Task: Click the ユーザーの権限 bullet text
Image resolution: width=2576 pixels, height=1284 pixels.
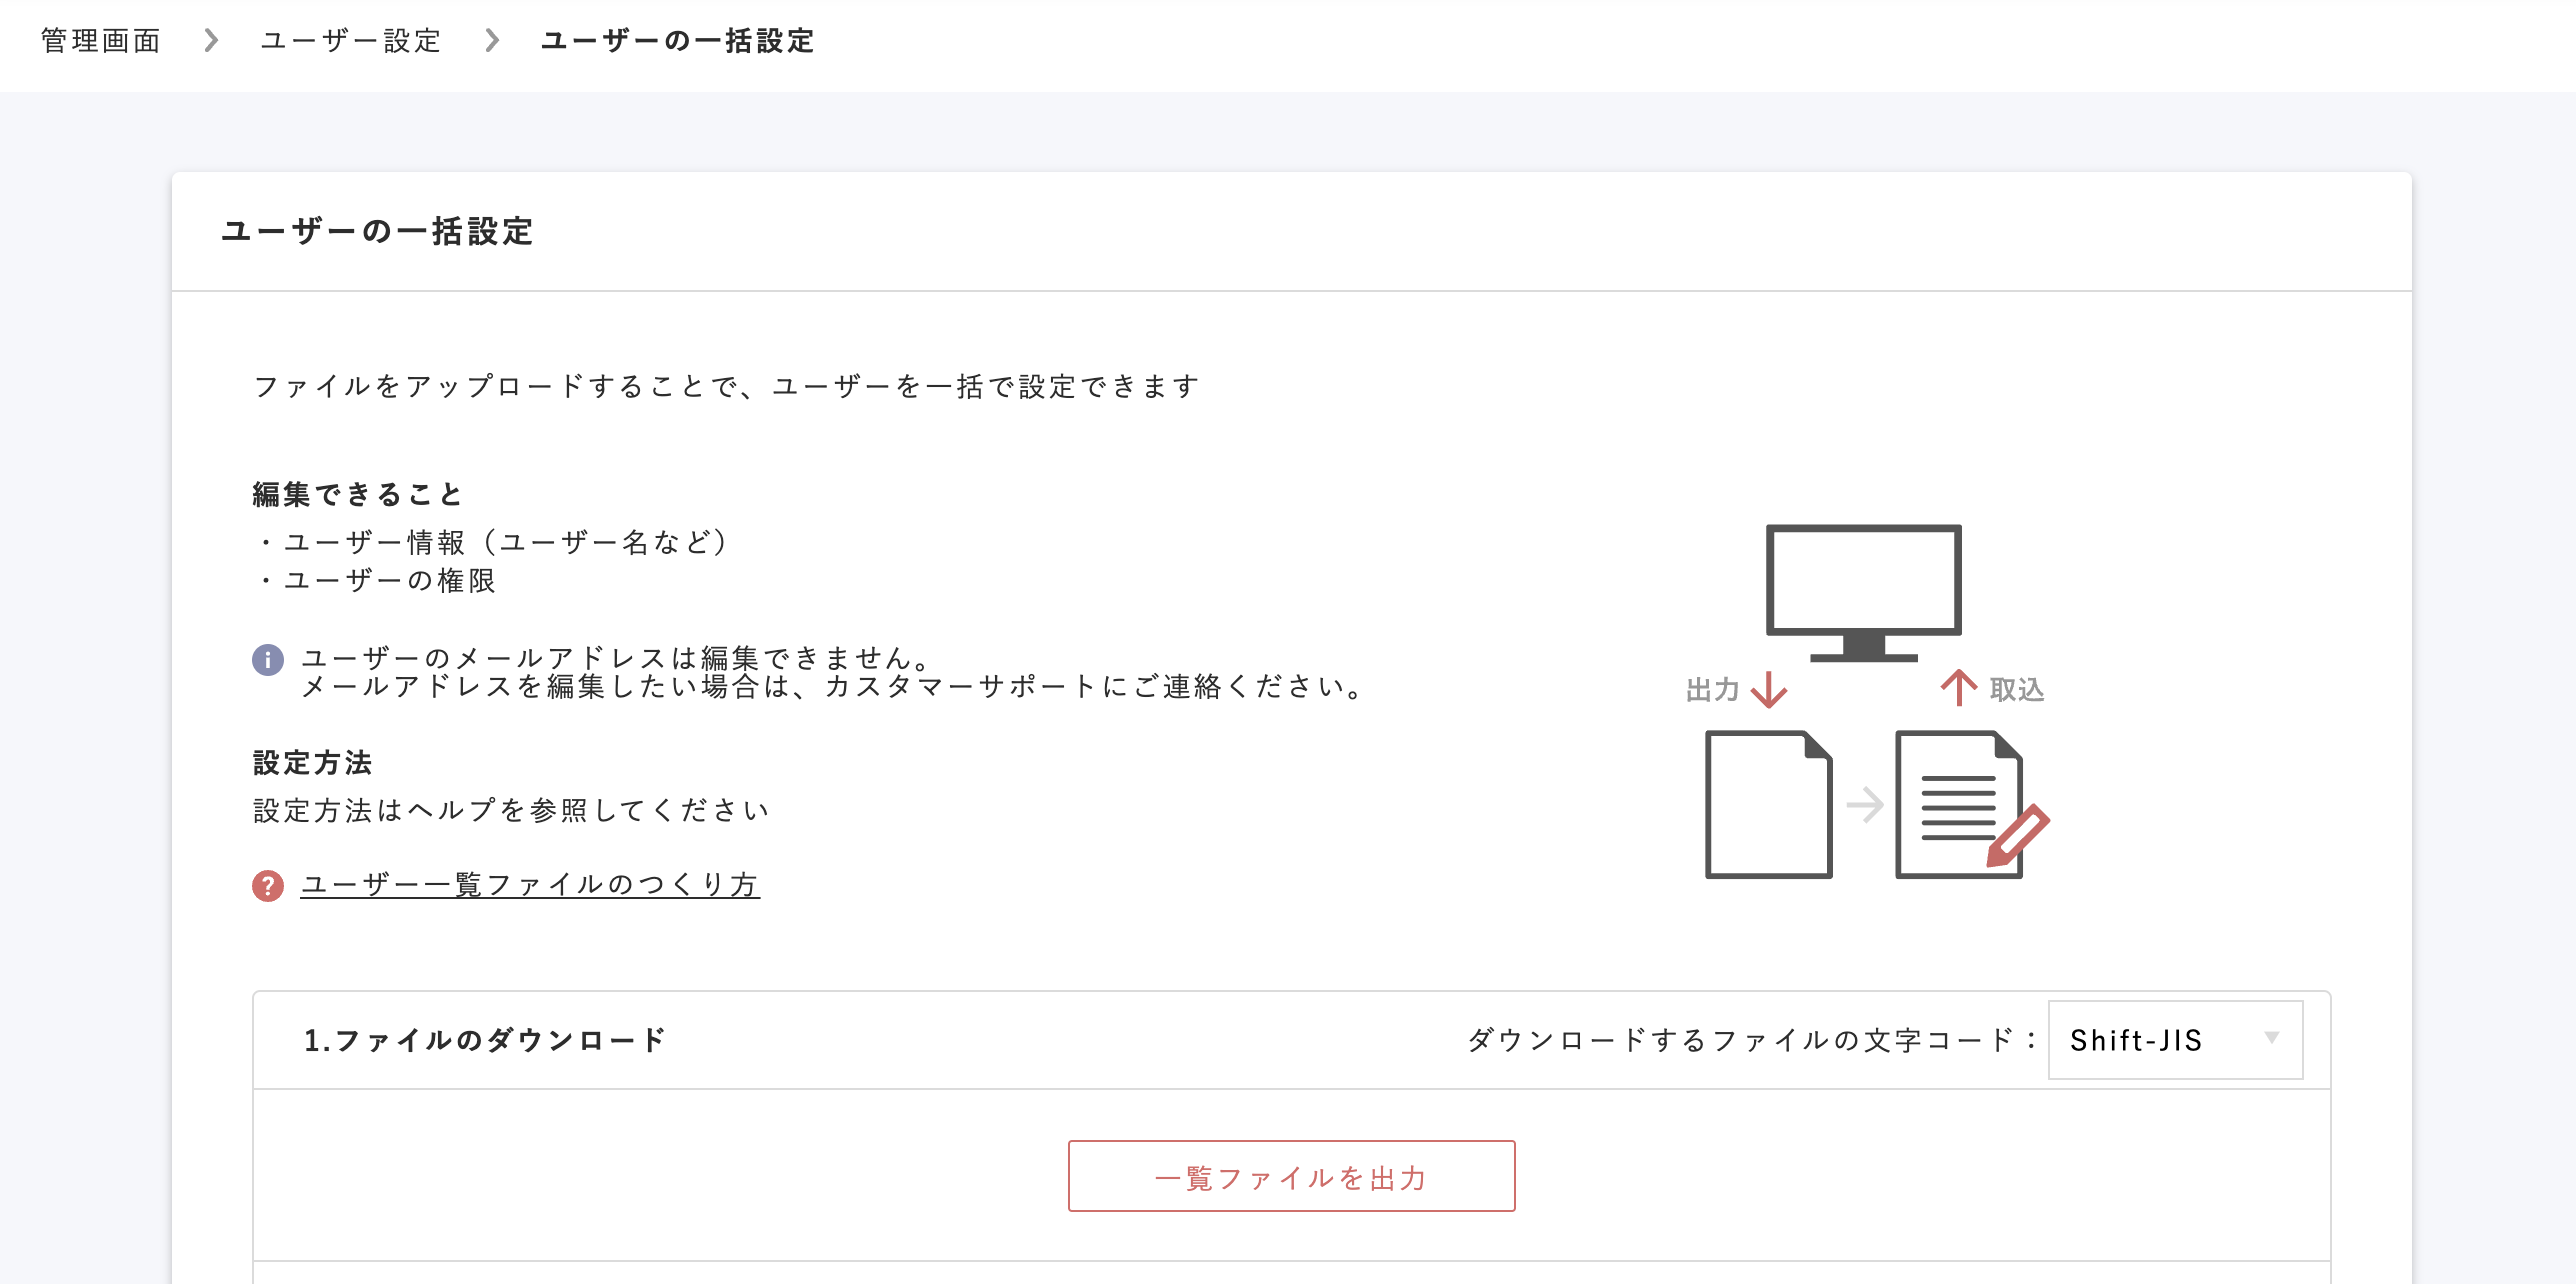Action: click(x=390, y=581)
